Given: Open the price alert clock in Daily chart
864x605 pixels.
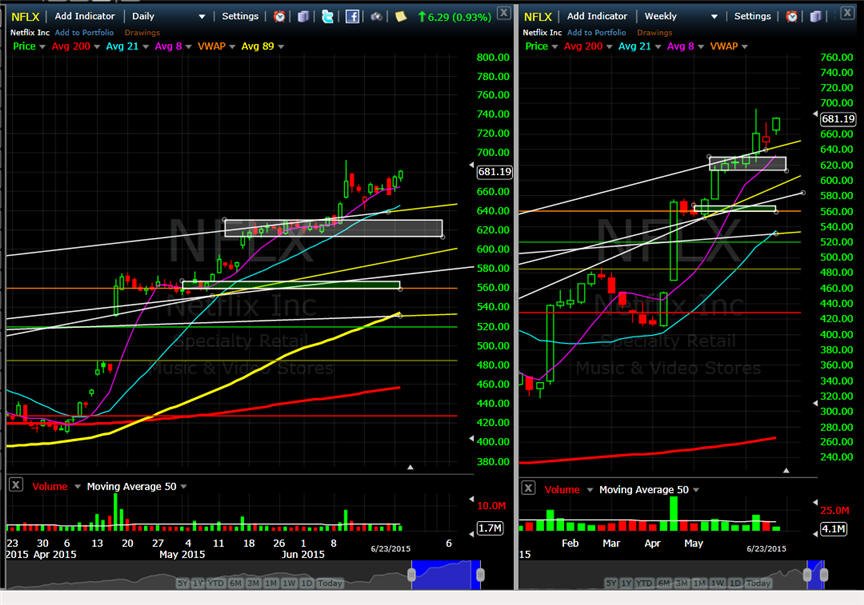Looking at the screenshot, I should tap(279, 17).
